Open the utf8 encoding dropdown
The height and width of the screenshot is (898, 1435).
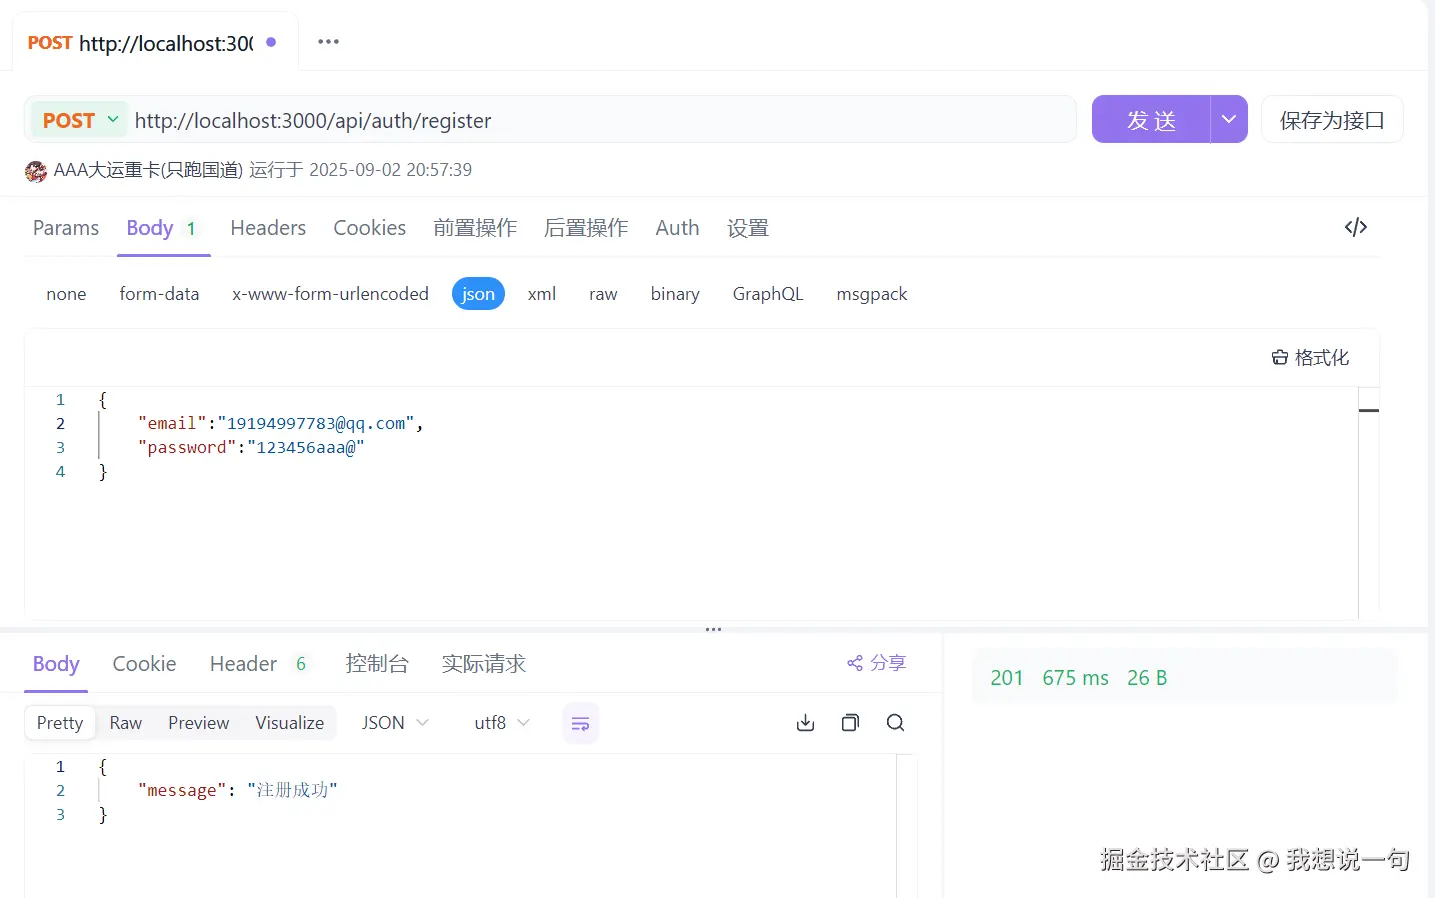[502, 723]
